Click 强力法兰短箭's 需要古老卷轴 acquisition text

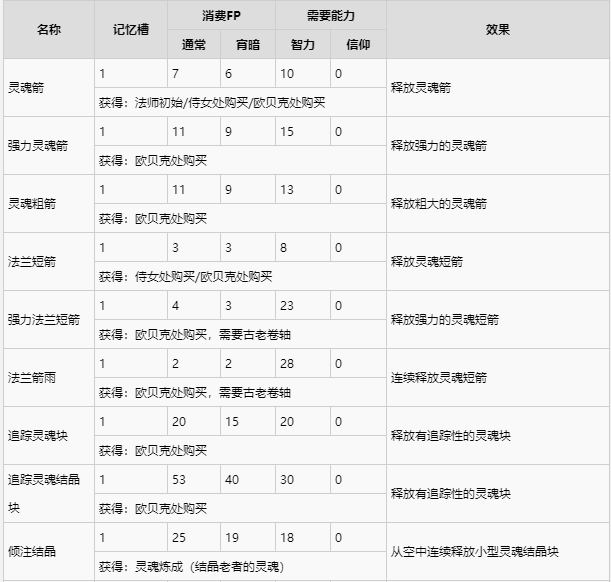coord(254,335)
